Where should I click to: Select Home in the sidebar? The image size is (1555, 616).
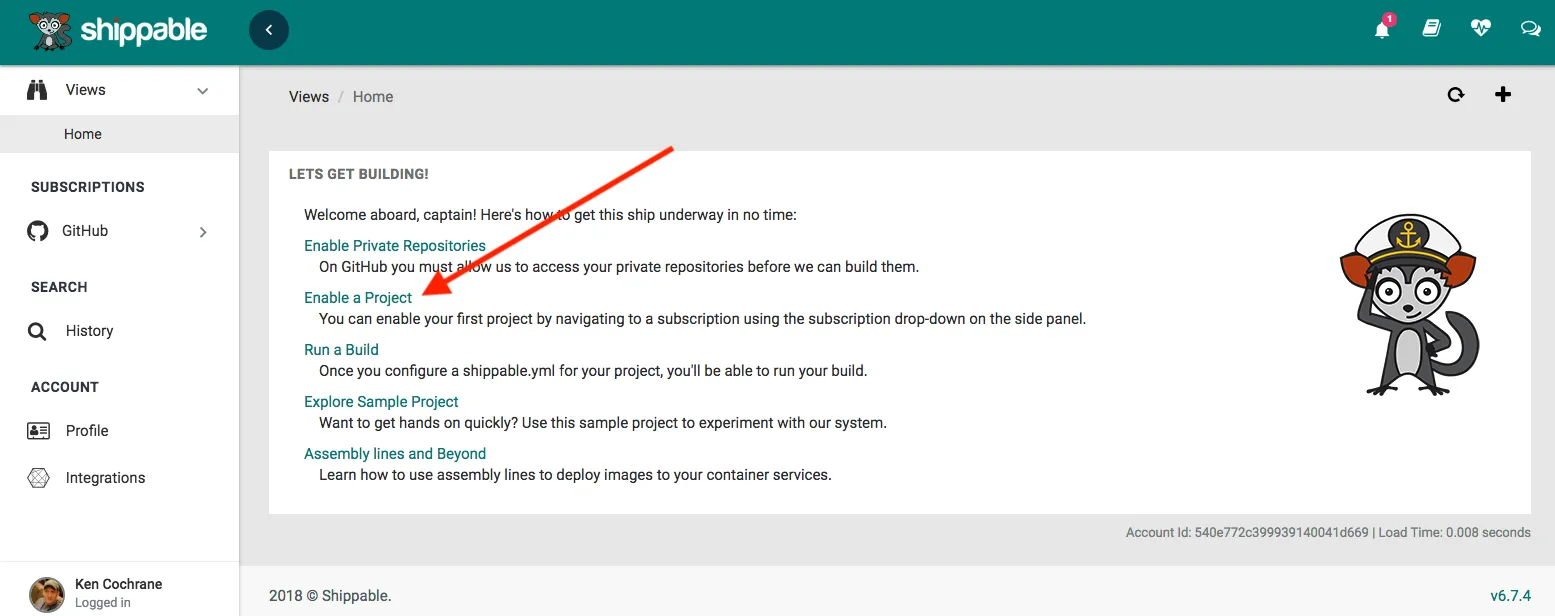119,134
